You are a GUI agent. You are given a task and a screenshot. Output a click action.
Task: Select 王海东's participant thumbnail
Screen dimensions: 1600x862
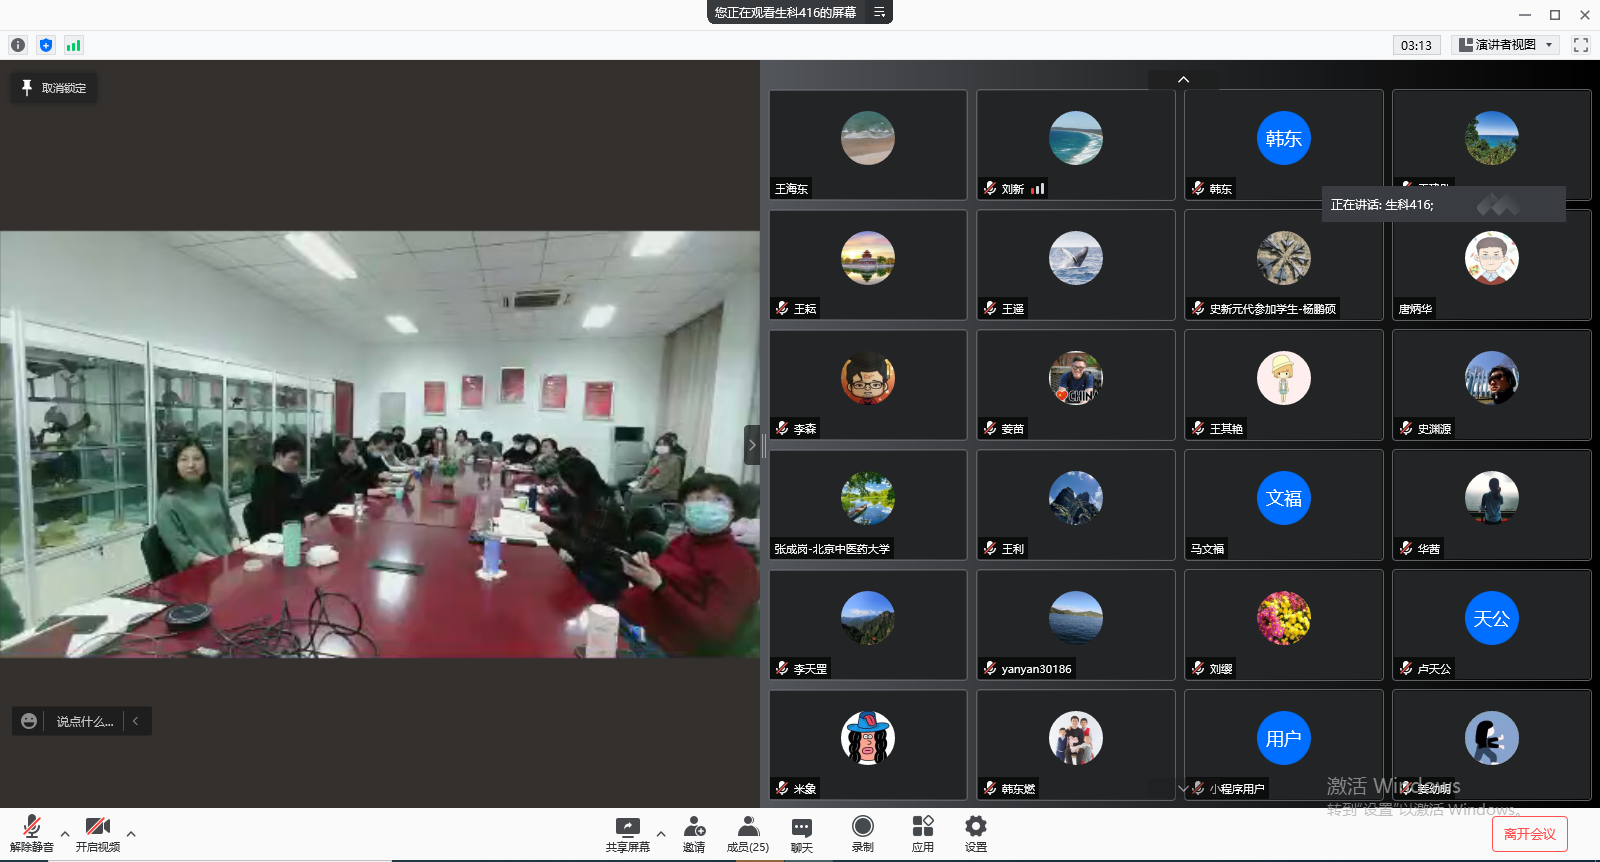pos(868,145)
